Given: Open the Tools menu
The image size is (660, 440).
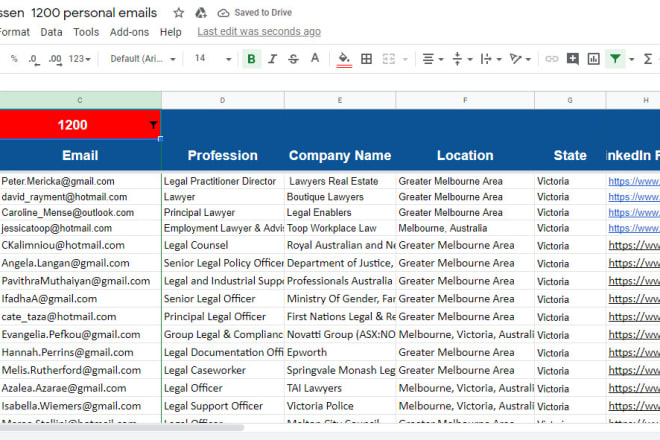Looking at the screenshot, I should pyautogui.click(x=86, y=32).
